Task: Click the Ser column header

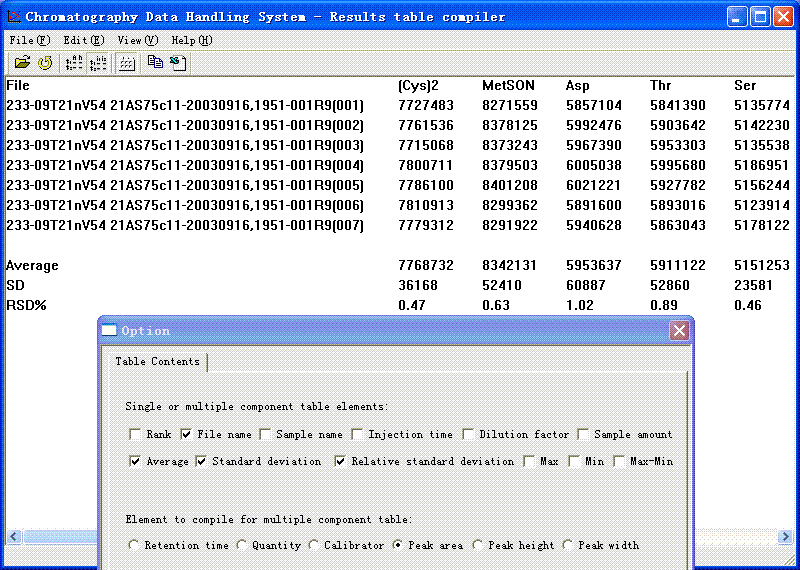Action: tap(745, 86)
